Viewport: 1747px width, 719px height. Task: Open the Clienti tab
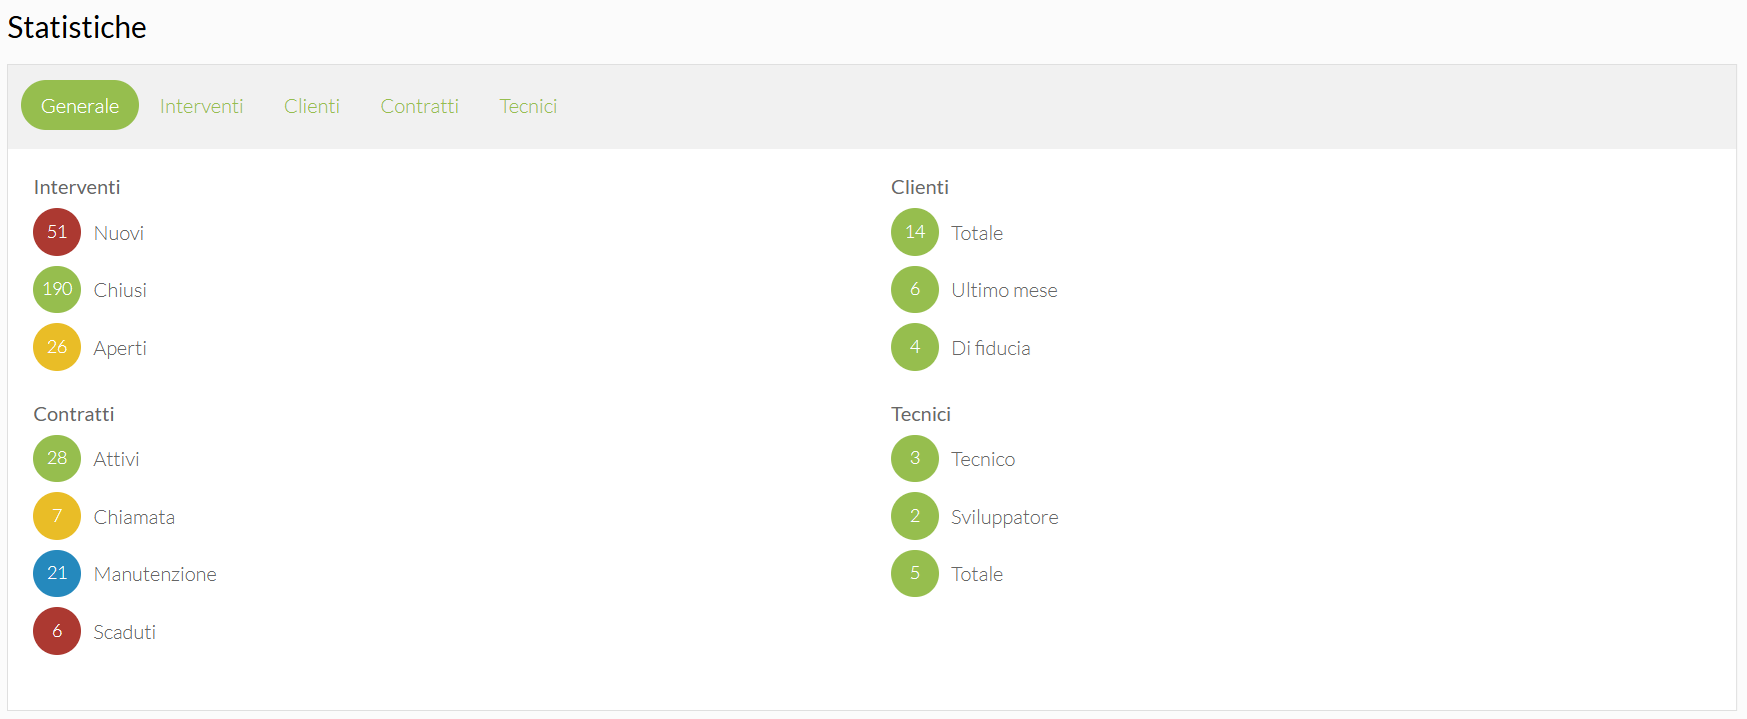click(312, 106)
